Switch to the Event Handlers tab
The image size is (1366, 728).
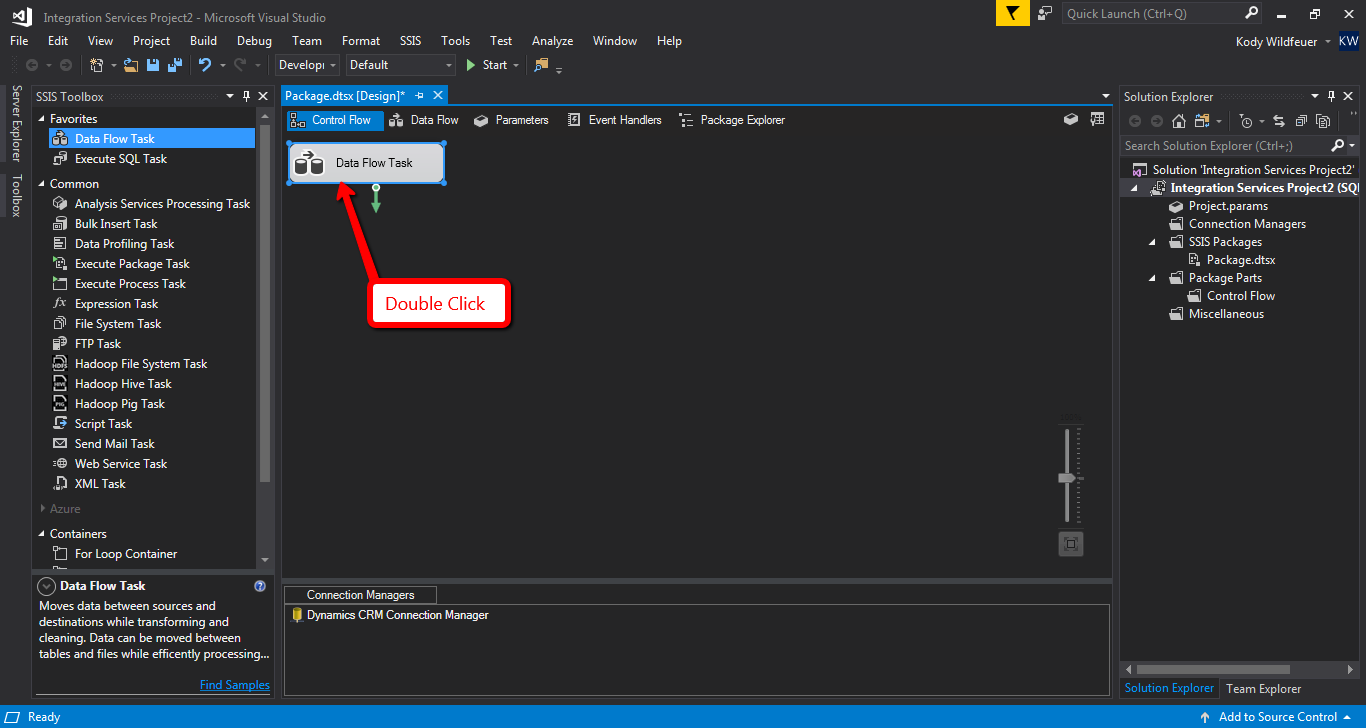coord(614,120)
